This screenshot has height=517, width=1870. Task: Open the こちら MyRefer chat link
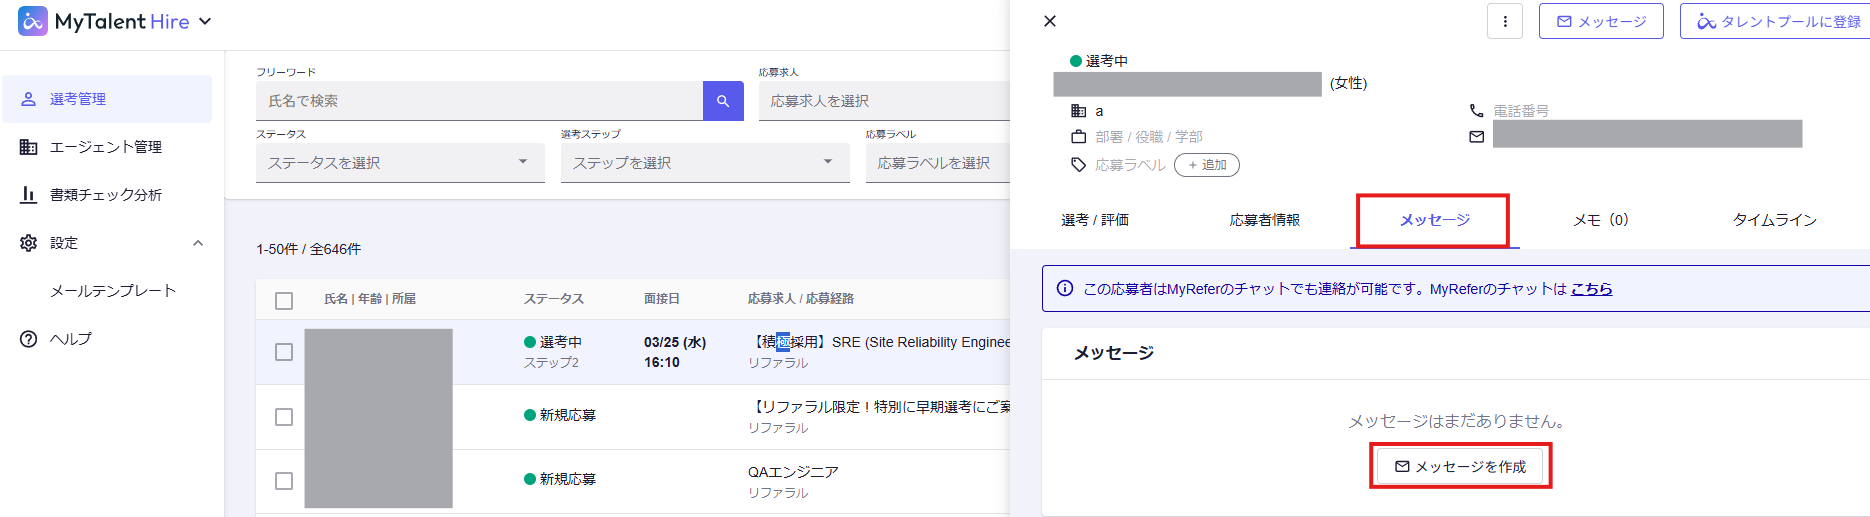pos(1591,289)
